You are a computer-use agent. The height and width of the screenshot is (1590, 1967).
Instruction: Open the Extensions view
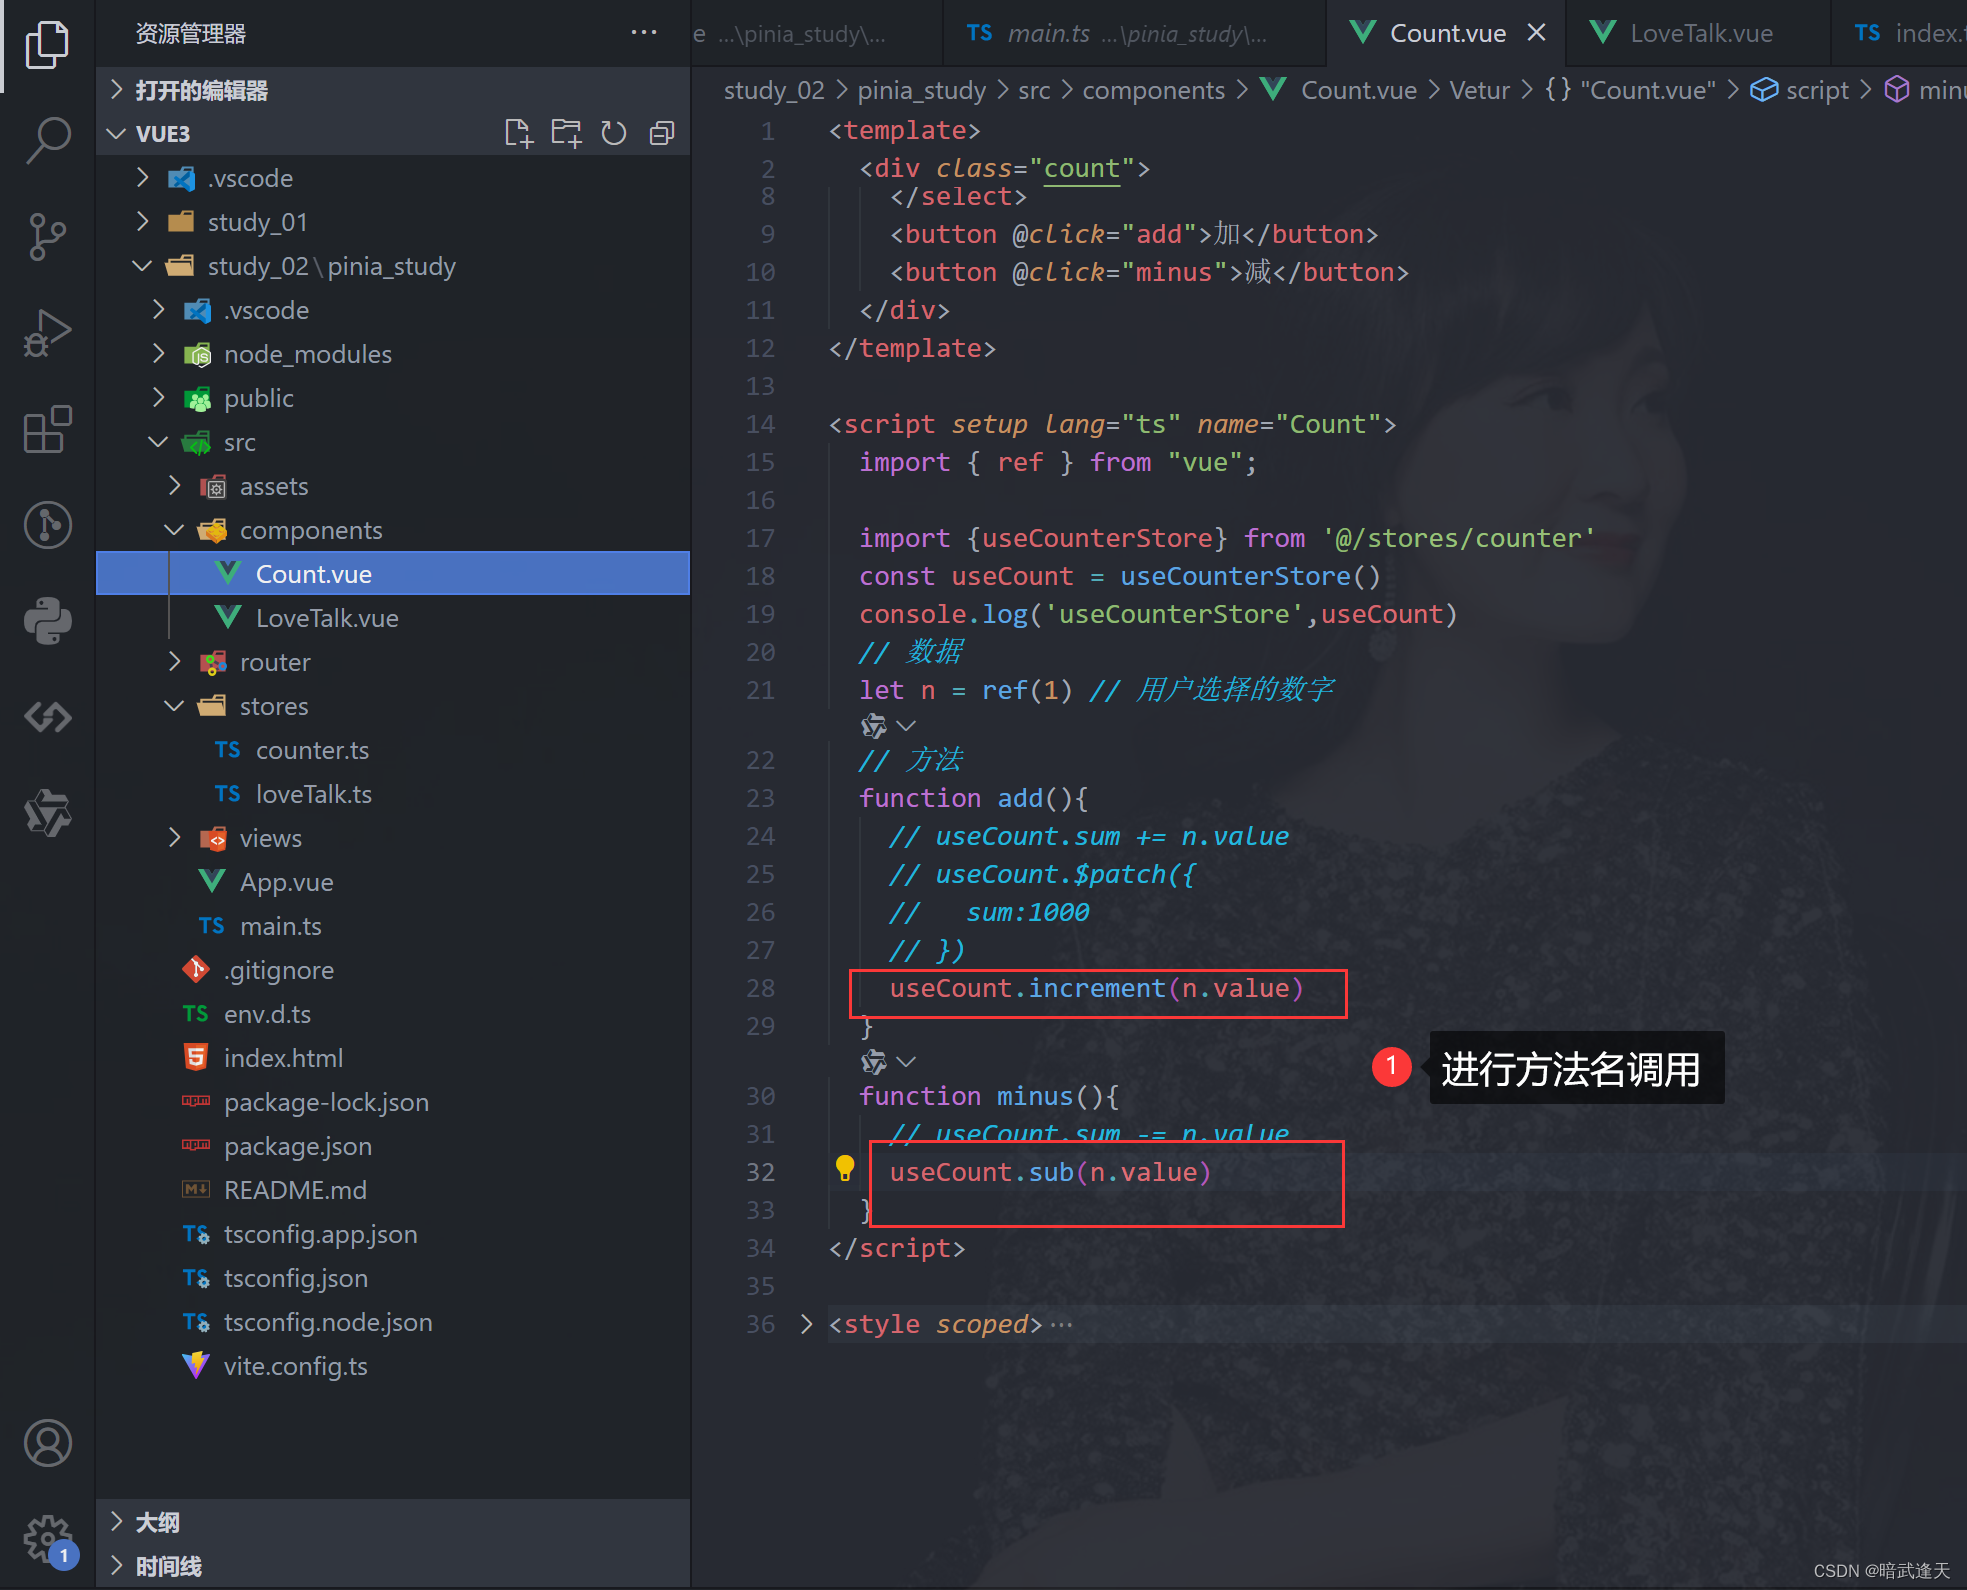[47, 429]
